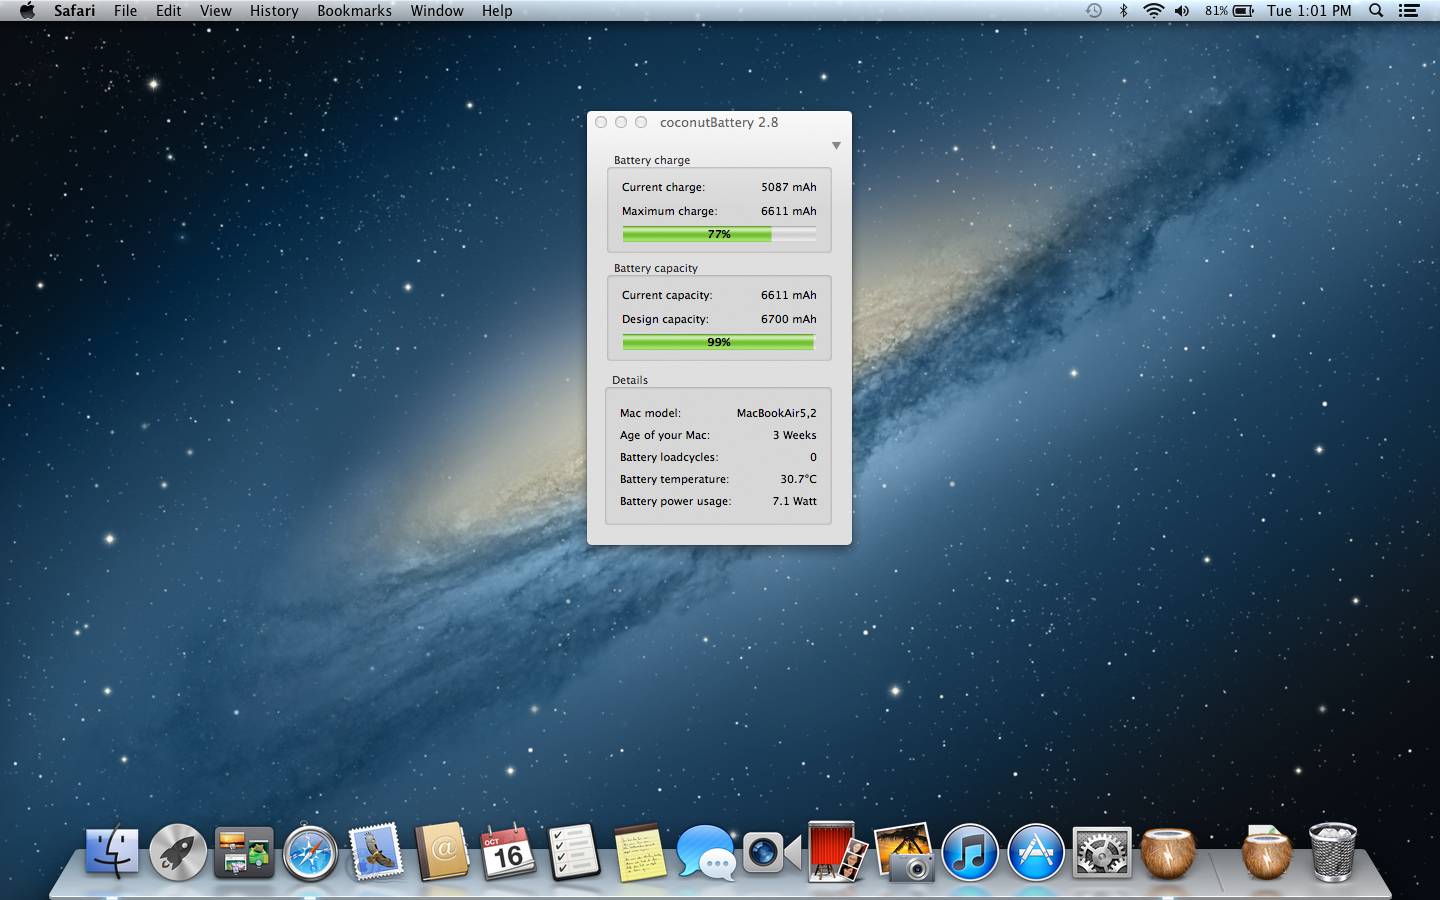Click the volume speaker icon
This screenshot has width=1440, height=900.
[x=1182, y=11]
